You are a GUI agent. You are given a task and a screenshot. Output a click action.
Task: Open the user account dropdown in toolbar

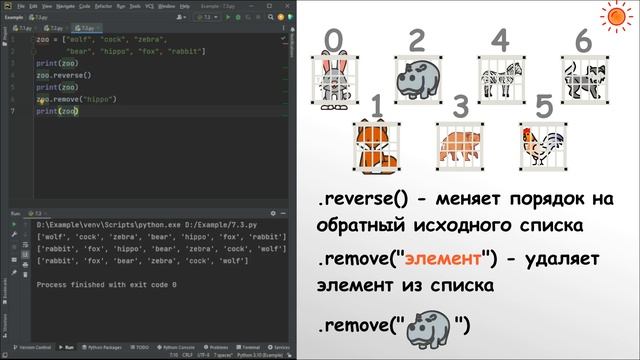click(x=181, y=17)
